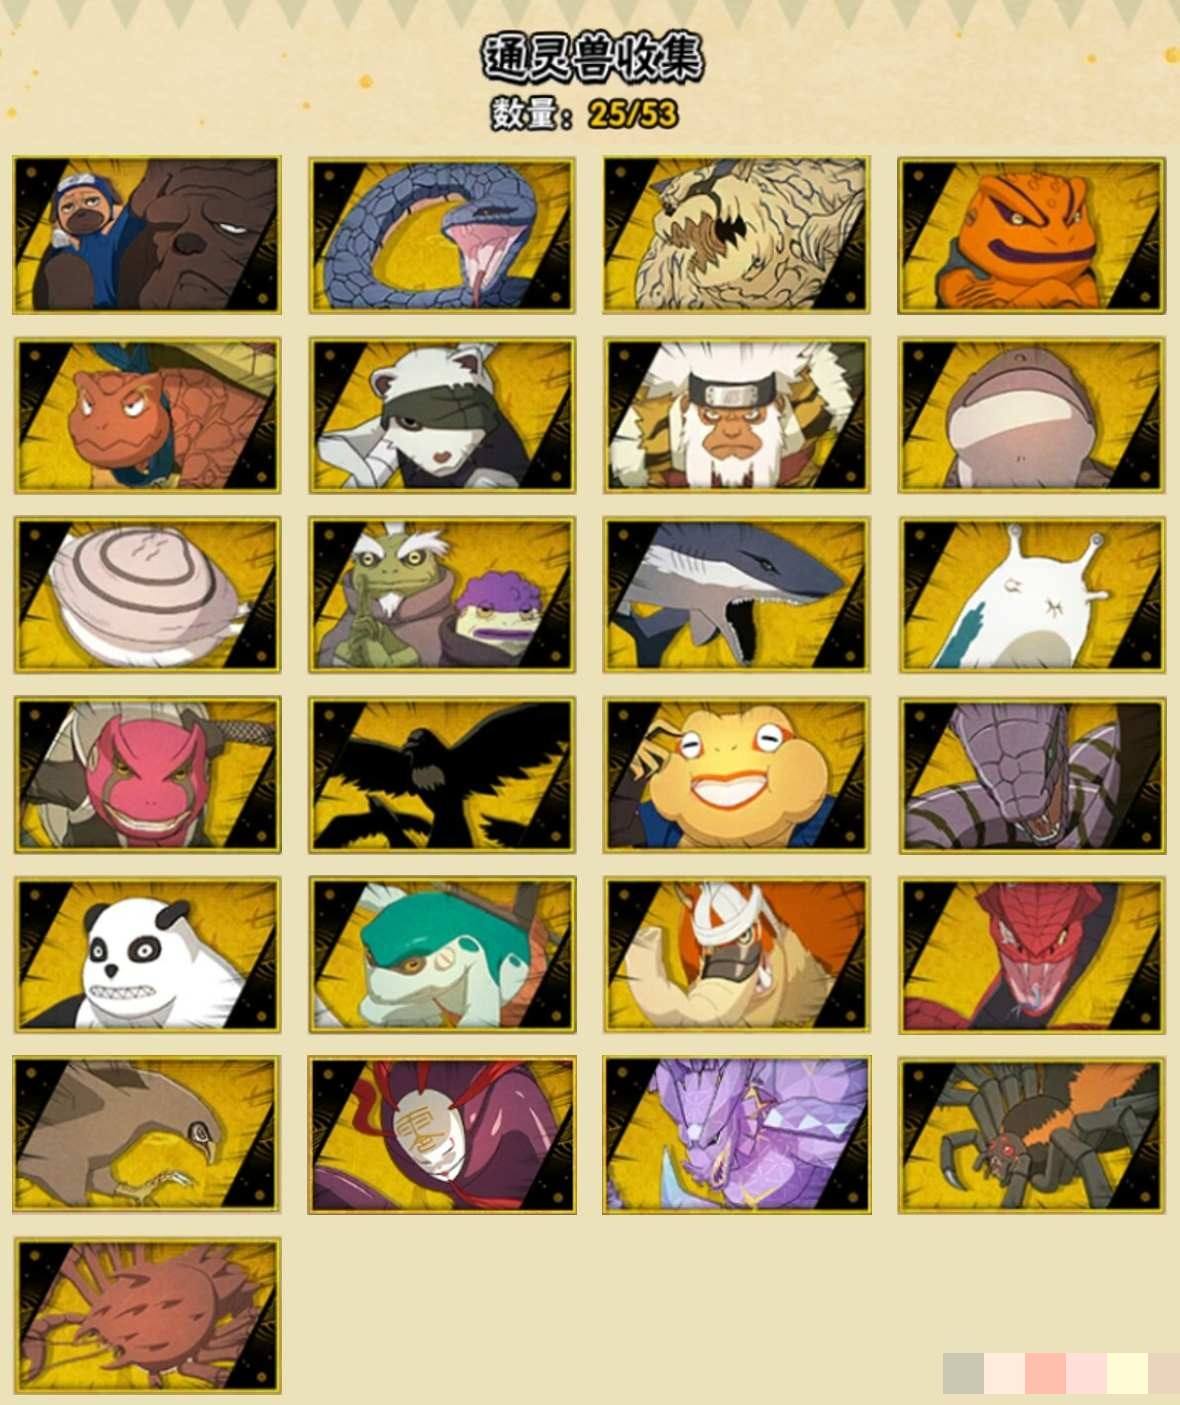Click the 25/53 collection count

coord(633,114)
